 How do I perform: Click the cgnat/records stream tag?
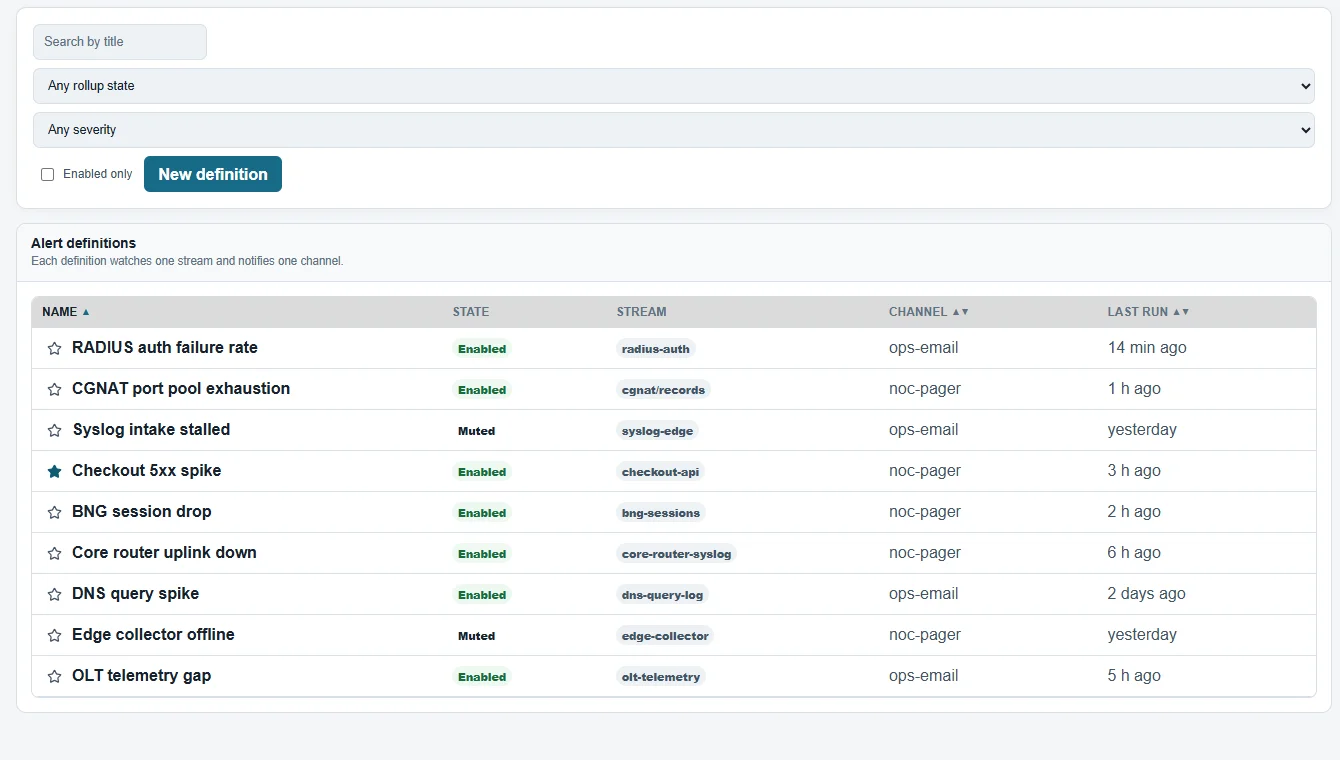click(663, 390)
